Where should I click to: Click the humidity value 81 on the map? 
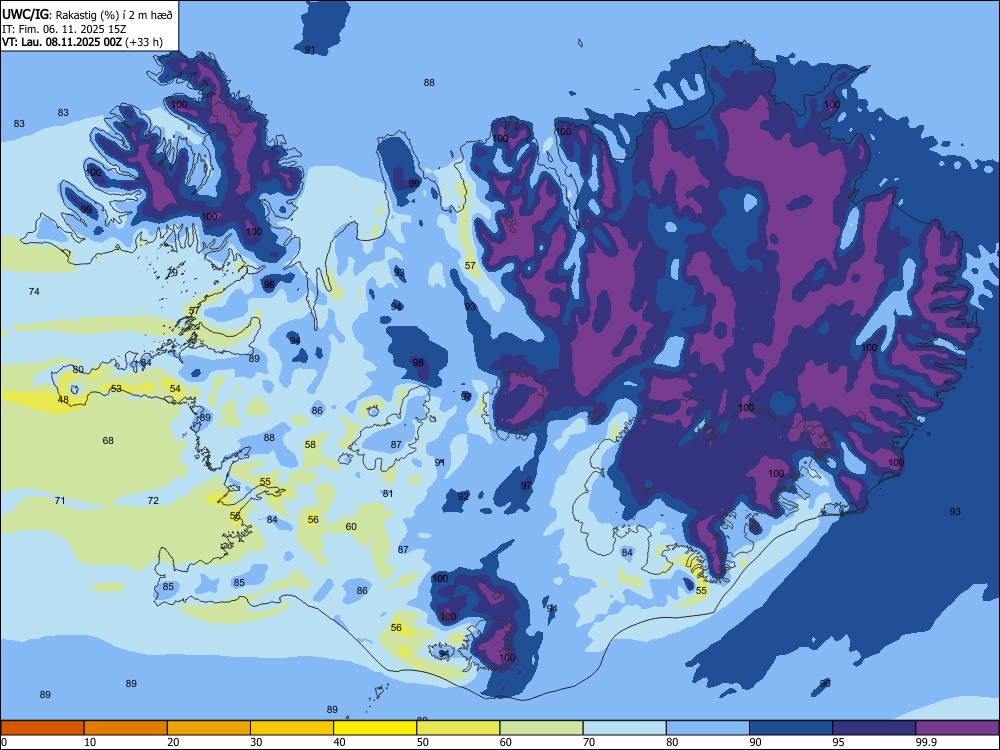[388, 494]
